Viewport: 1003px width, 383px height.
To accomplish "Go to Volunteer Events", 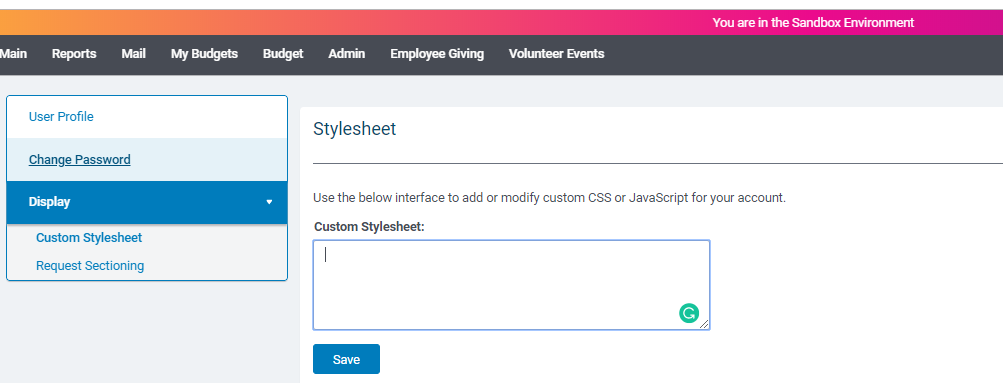I will [557, 54].
